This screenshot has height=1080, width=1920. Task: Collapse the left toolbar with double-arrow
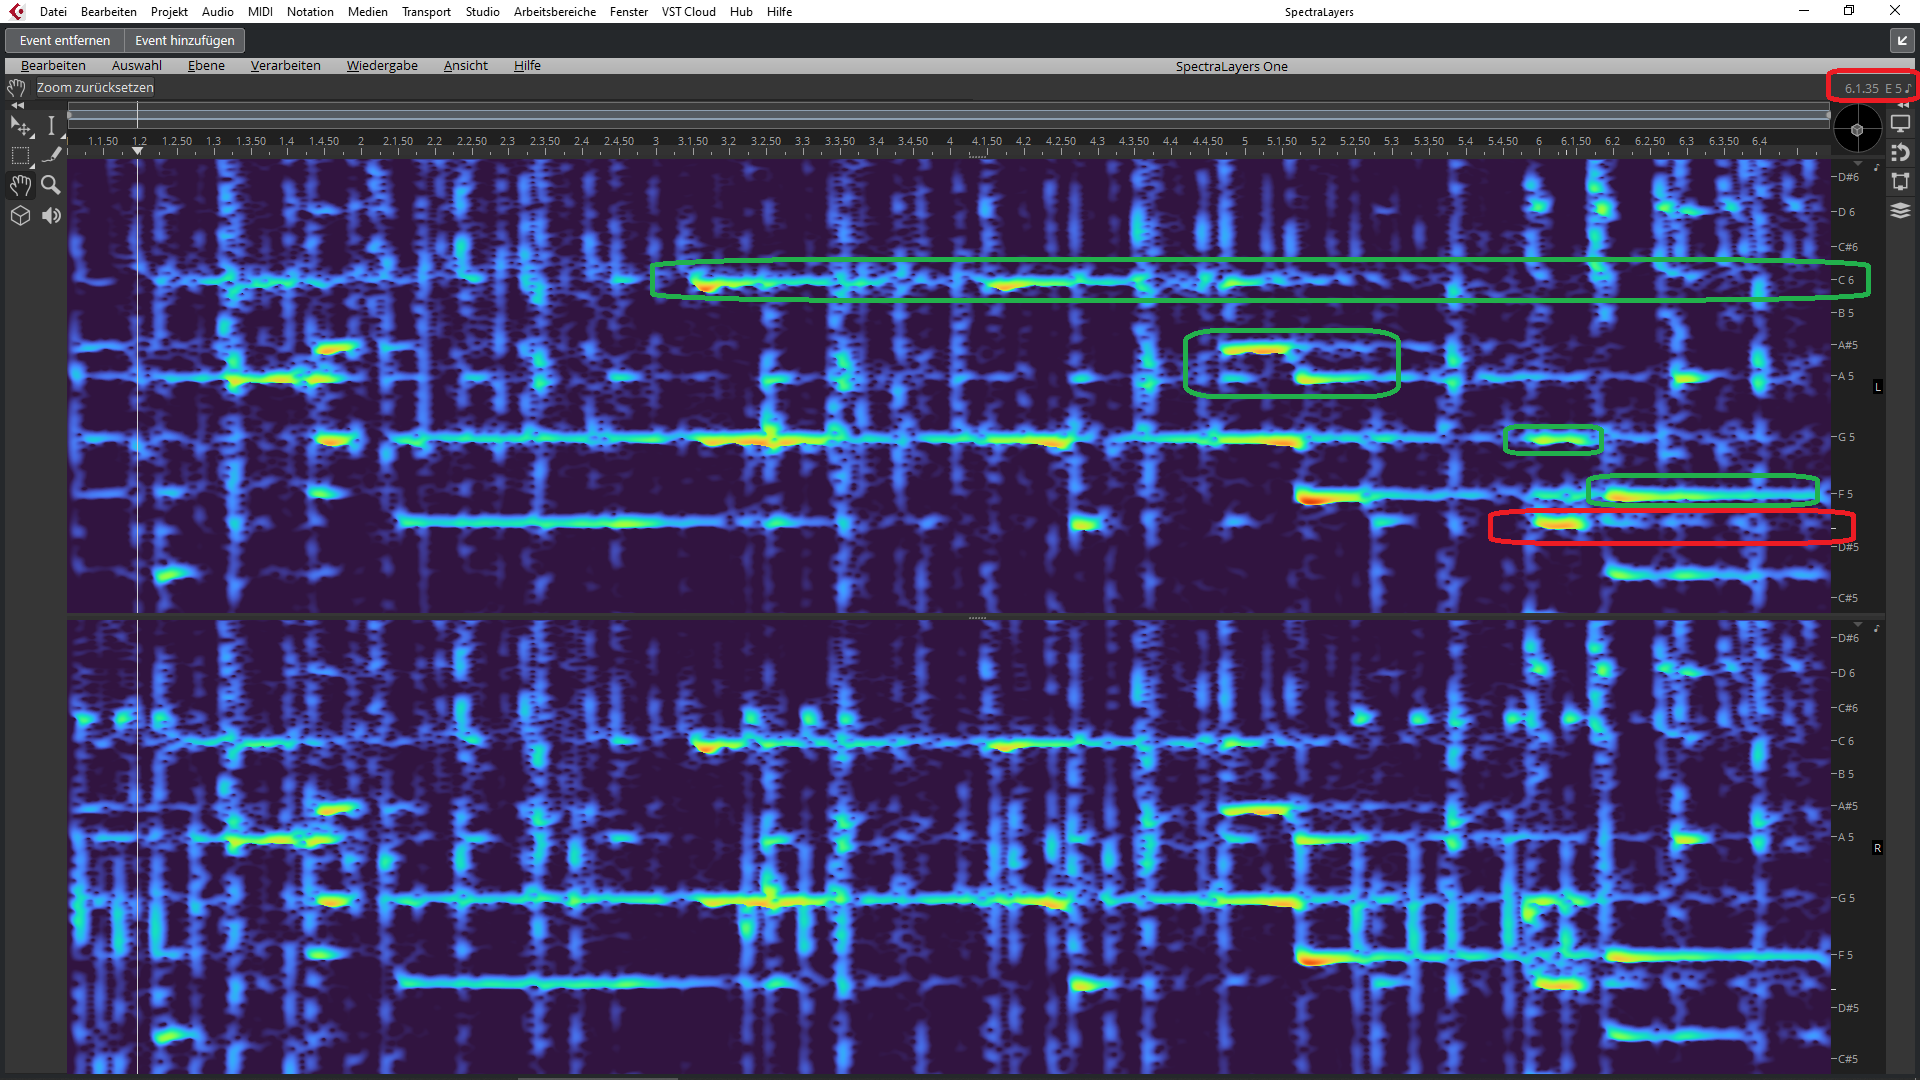[x=17, y=105]
